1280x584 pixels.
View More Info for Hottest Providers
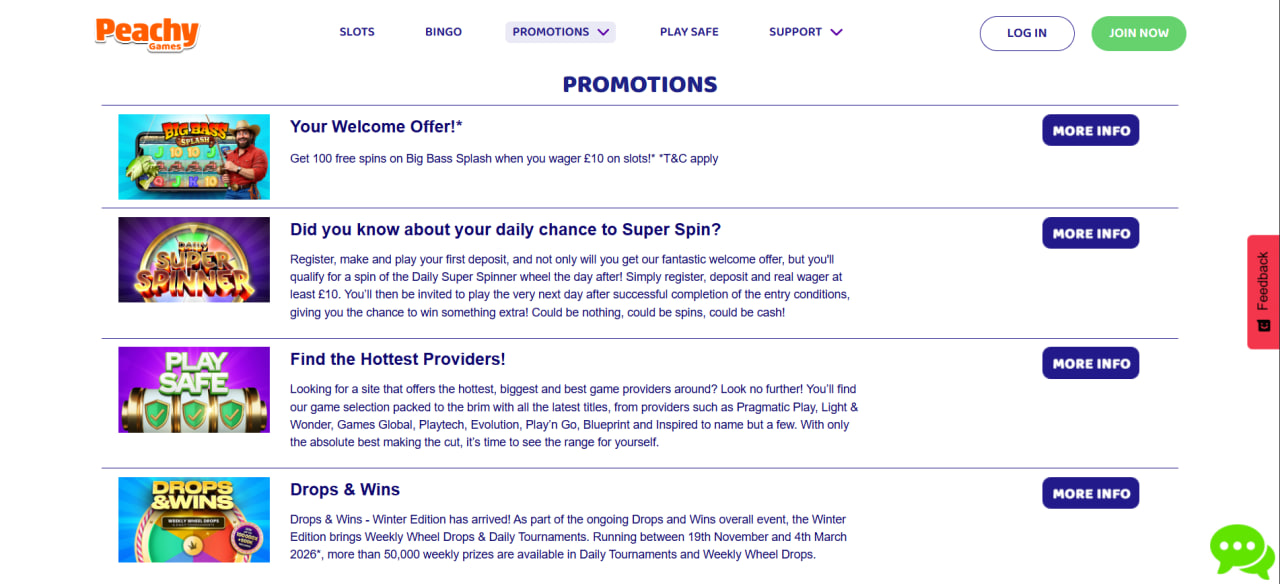click(x=1090, y=363)
